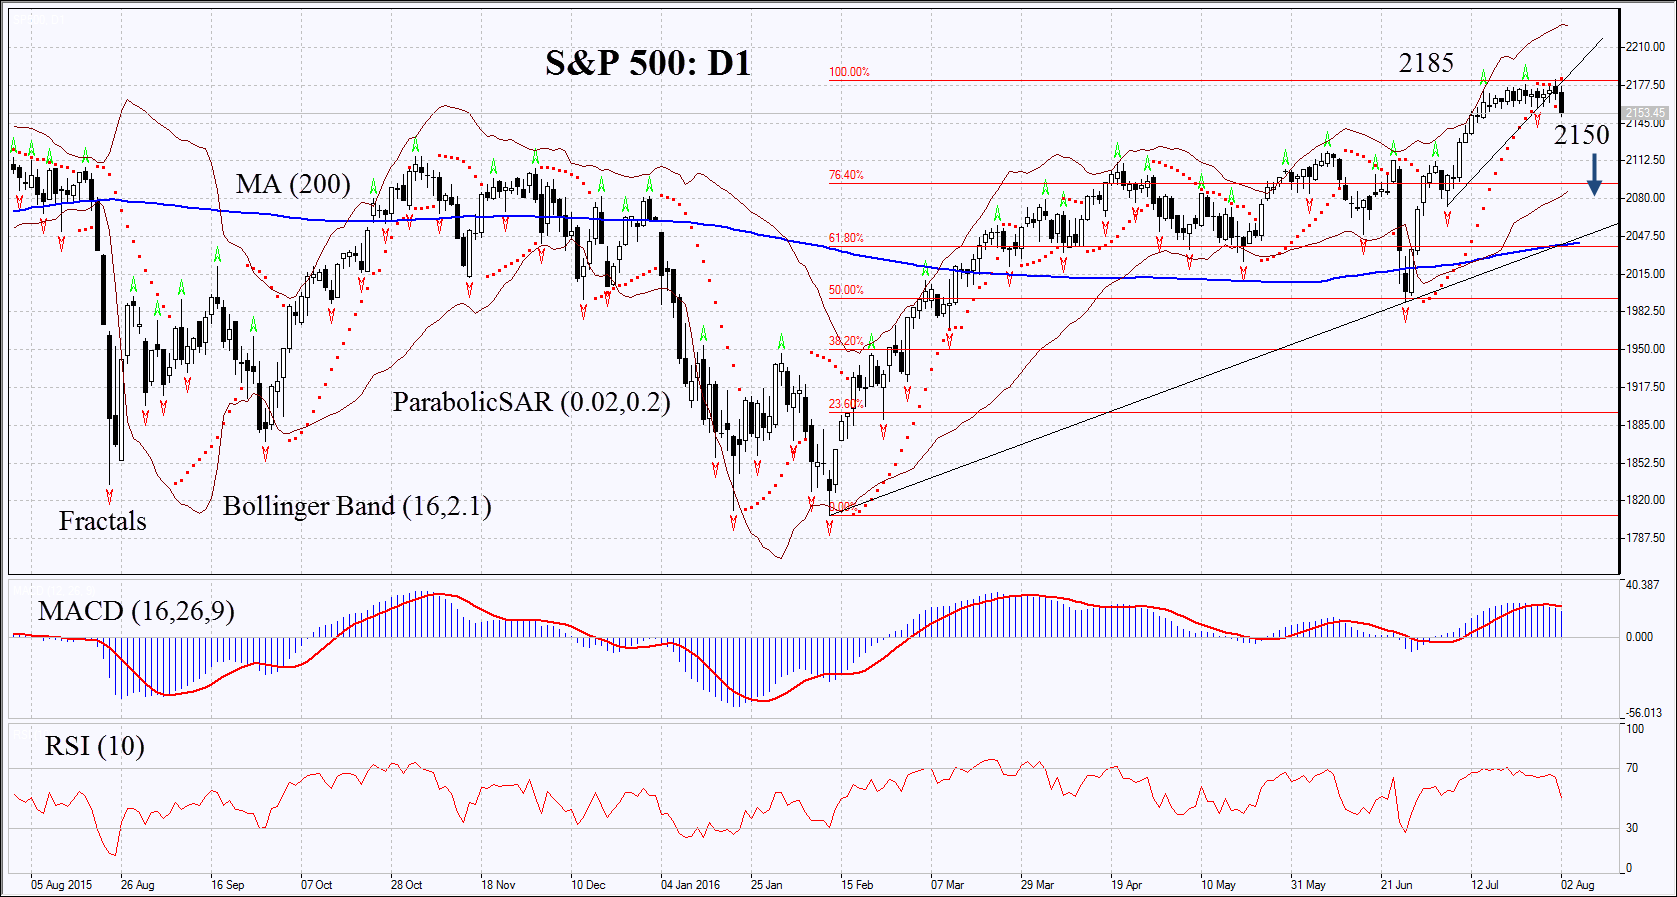This screenshot has height=897, width=1677.
Task: Click the blue down arrow marker
Action: pyautogui.click(x=1595, y=174)
